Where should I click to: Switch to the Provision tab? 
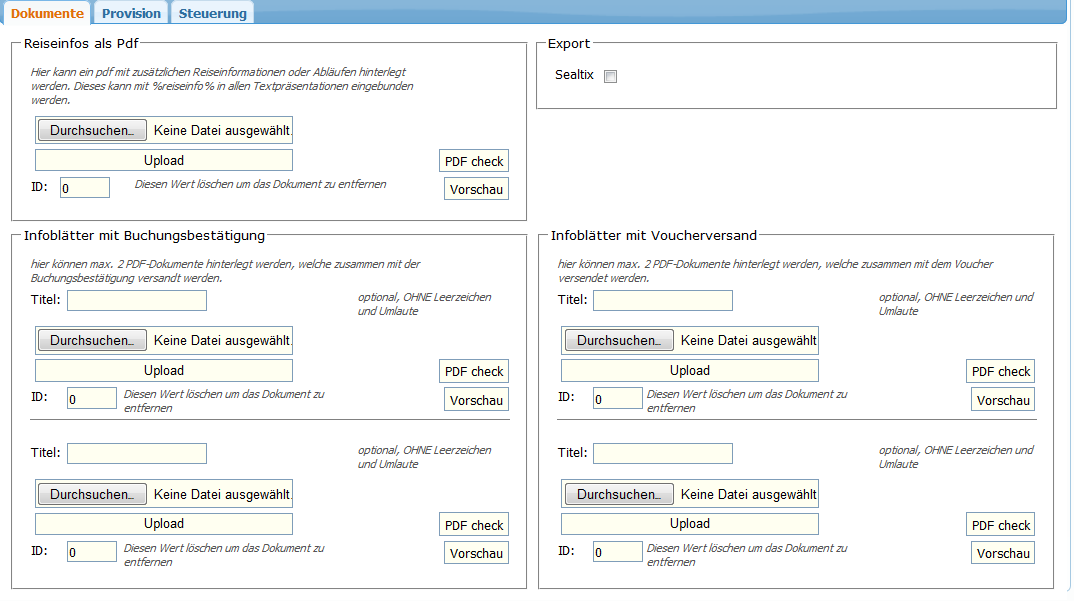point(131,13)
